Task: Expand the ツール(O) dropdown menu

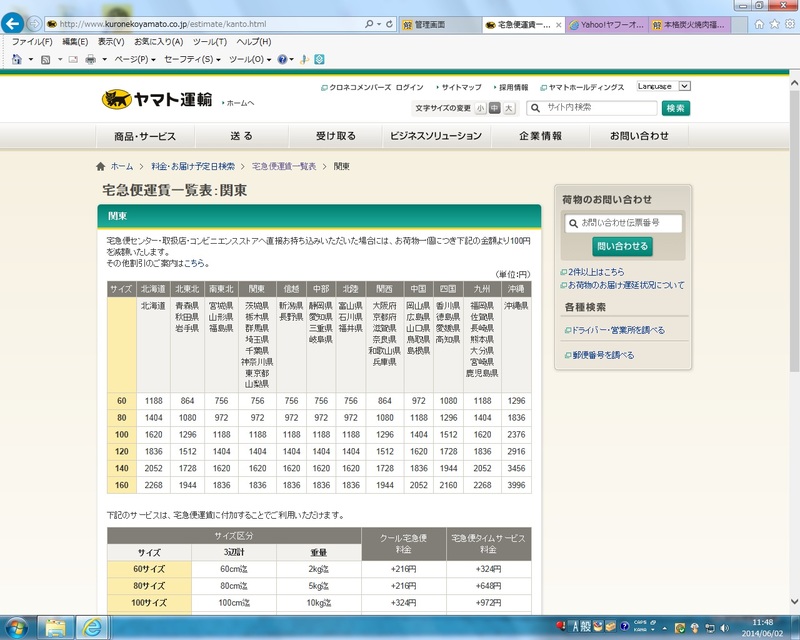Action: tap(250, 60)
